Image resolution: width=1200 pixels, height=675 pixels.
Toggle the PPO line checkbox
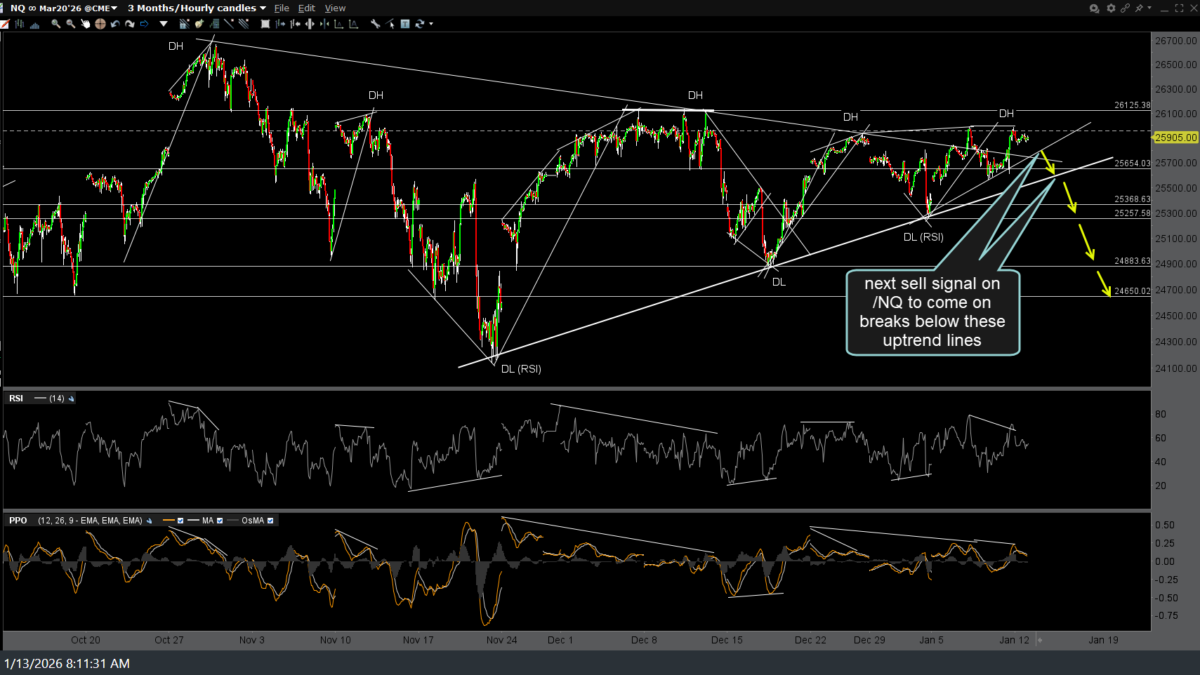[x=180, y=521]
